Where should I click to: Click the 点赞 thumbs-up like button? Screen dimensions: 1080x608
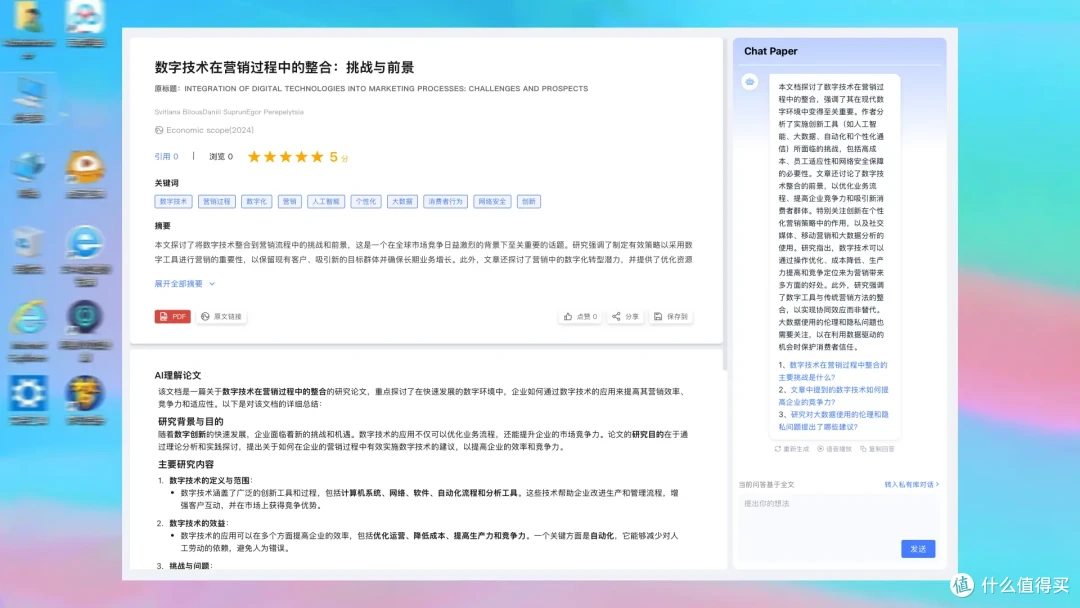click(580, 317)
